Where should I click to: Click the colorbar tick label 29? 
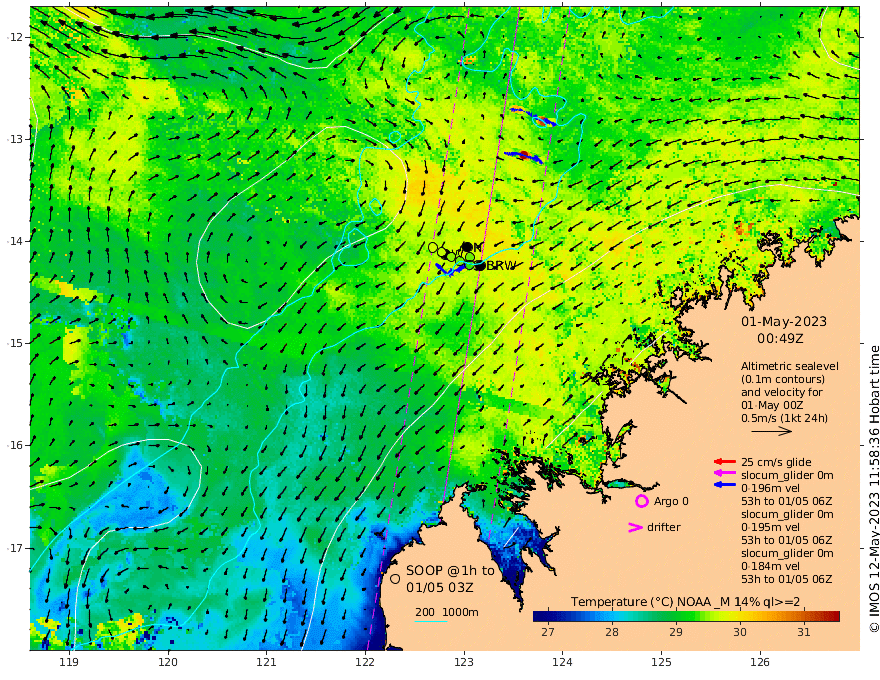pyautogui.click(x=676, y=632)
